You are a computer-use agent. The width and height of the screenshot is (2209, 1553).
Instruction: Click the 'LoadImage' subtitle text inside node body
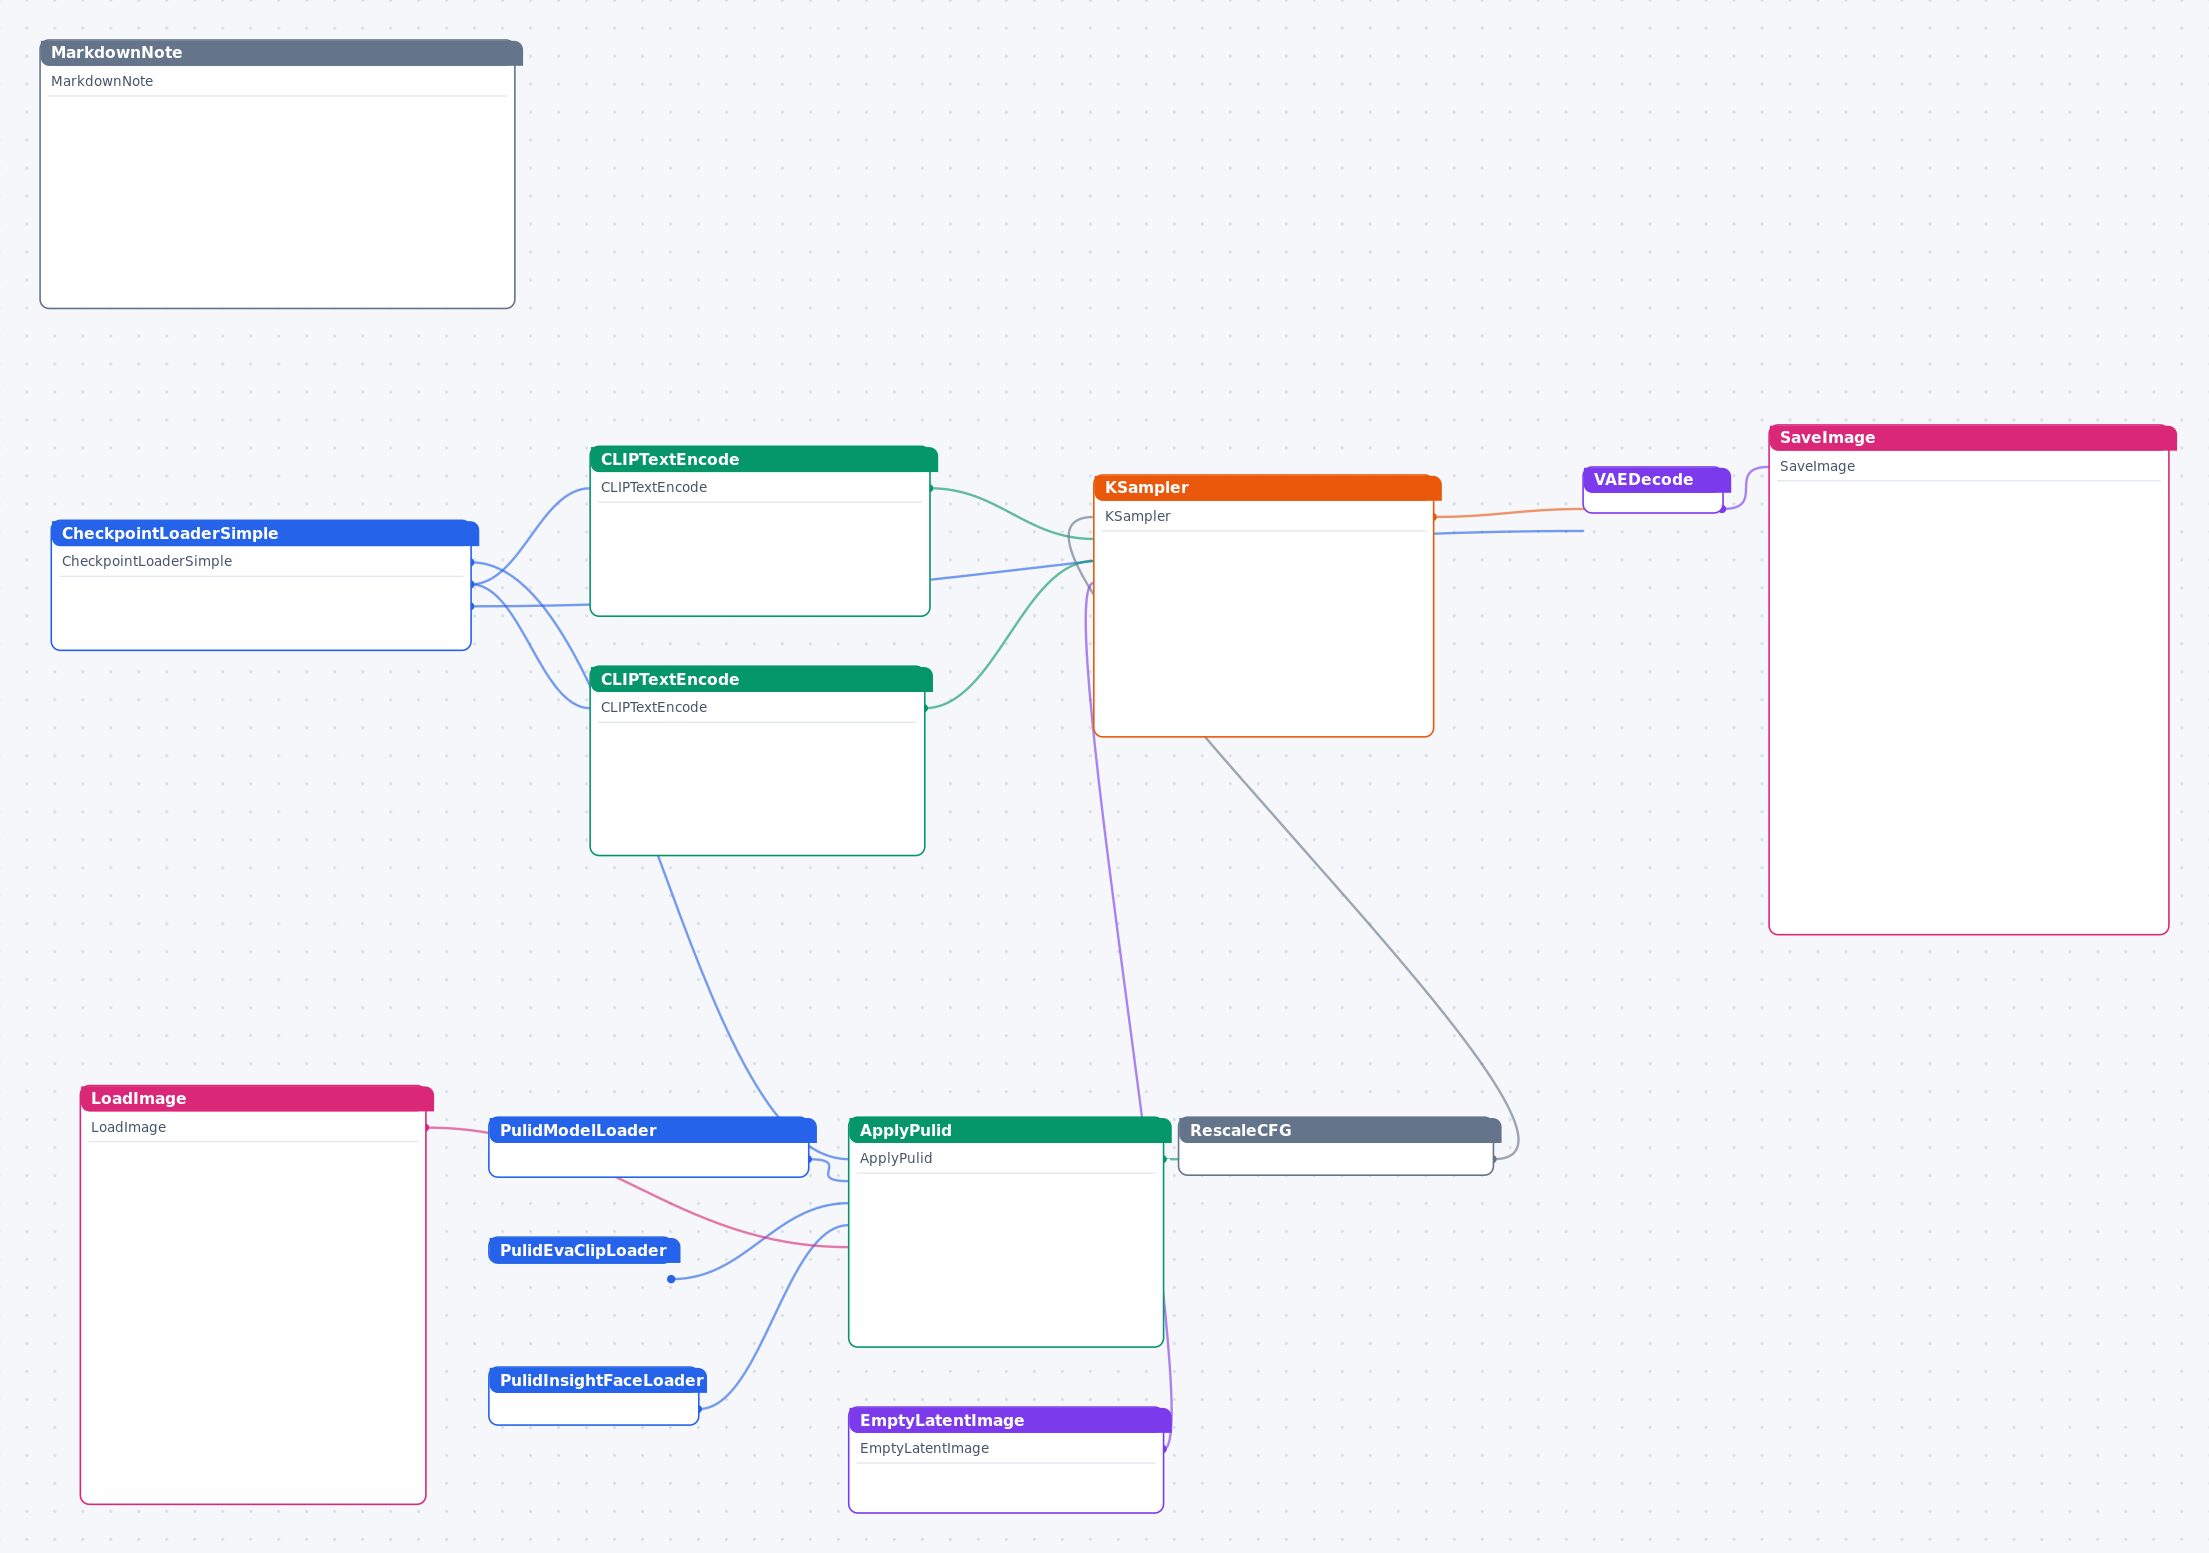tap(129, 1127)
